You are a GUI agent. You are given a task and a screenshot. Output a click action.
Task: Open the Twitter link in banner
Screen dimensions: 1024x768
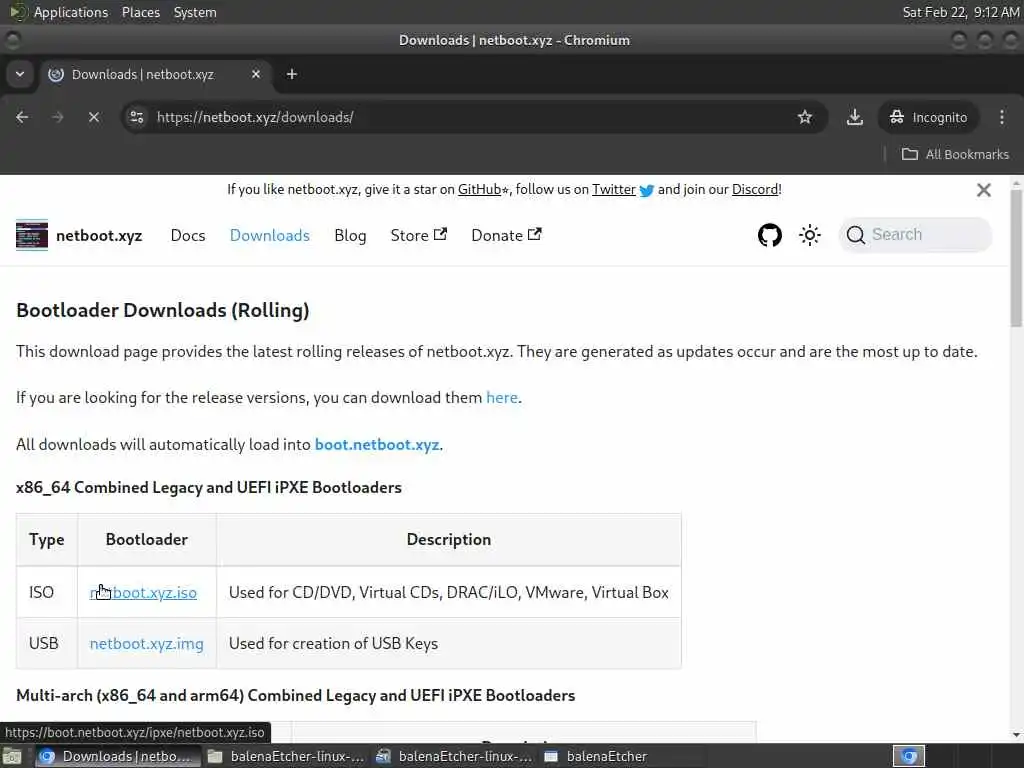(613, 189)
